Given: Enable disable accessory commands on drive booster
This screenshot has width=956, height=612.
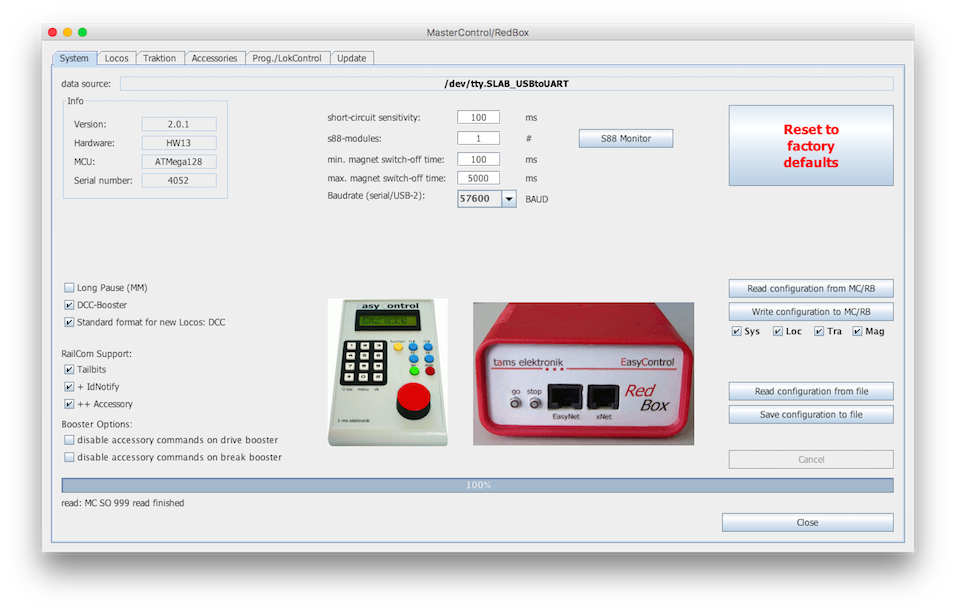Looking at the screenshot, I should click(x=69, y=440).
